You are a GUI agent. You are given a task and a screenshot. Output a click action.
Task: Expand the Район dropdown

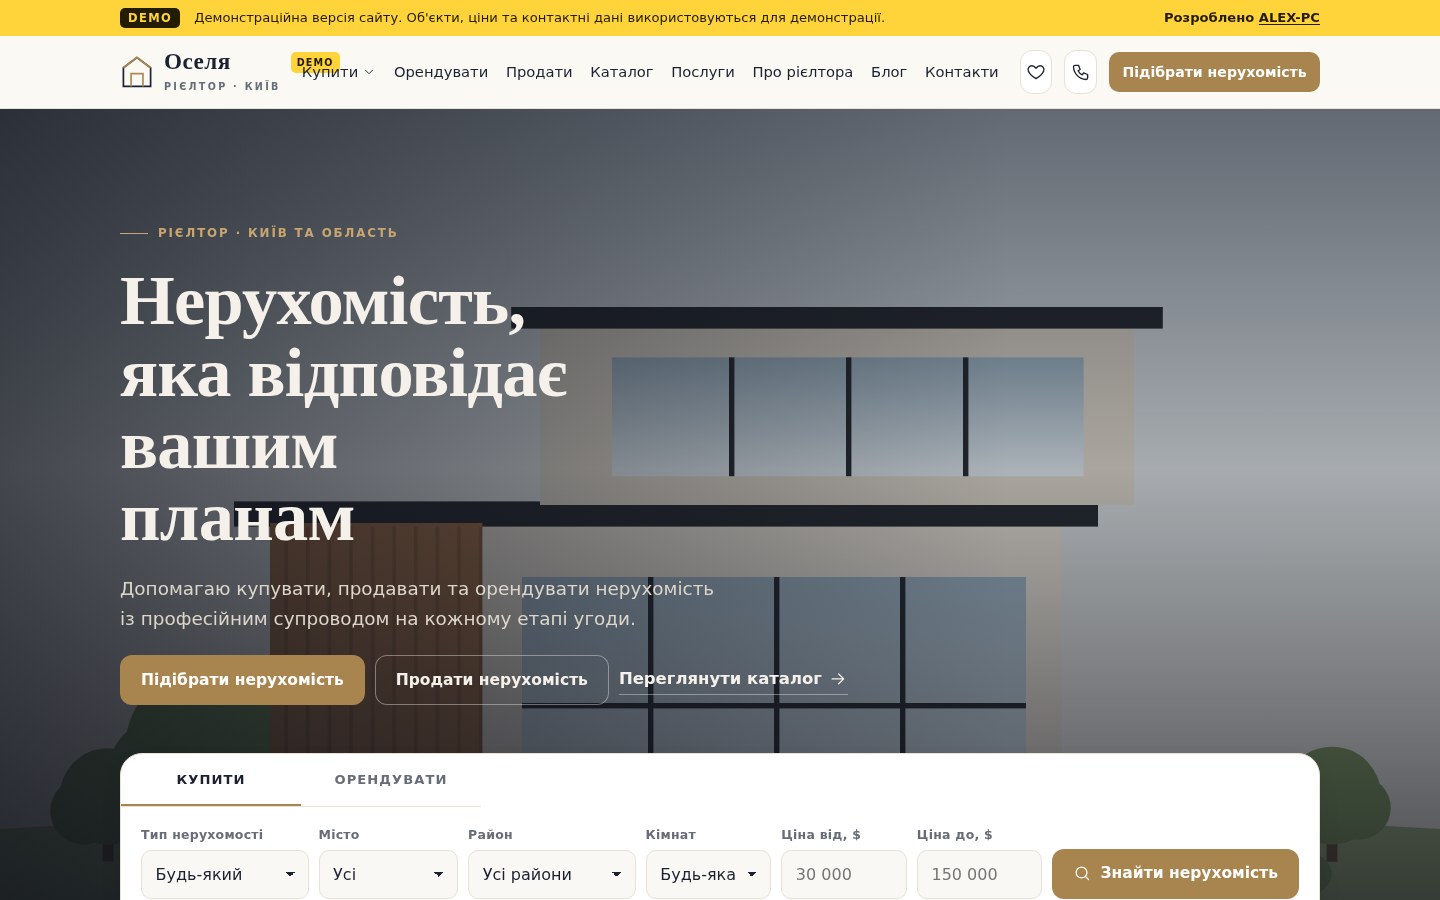[x=552, y=874]
